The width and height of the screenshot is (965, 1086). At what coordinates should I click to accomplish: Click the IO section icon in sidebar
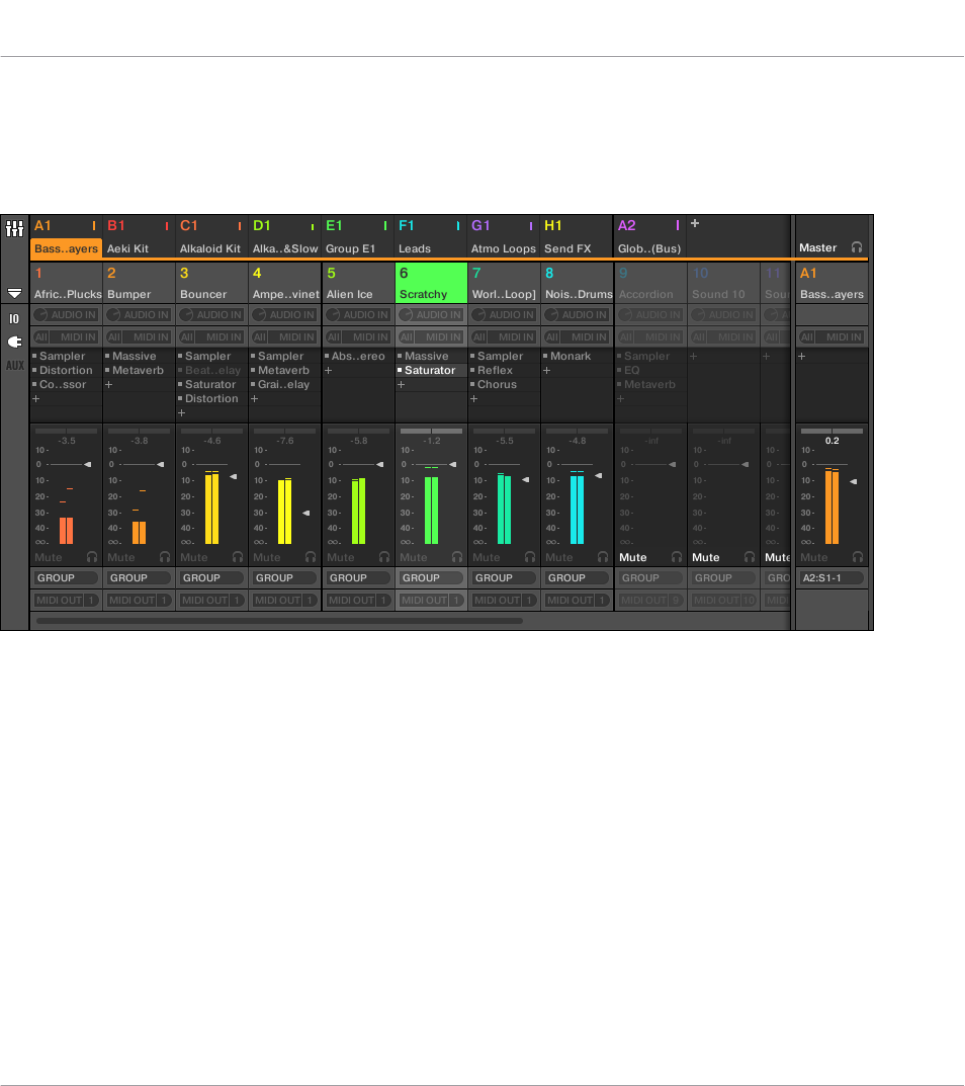tap(14, 319)
